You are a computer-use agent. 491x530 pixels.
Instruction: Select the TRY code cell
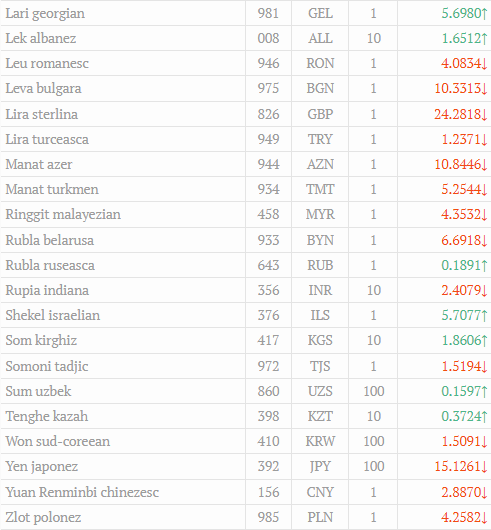click(320, 139)
